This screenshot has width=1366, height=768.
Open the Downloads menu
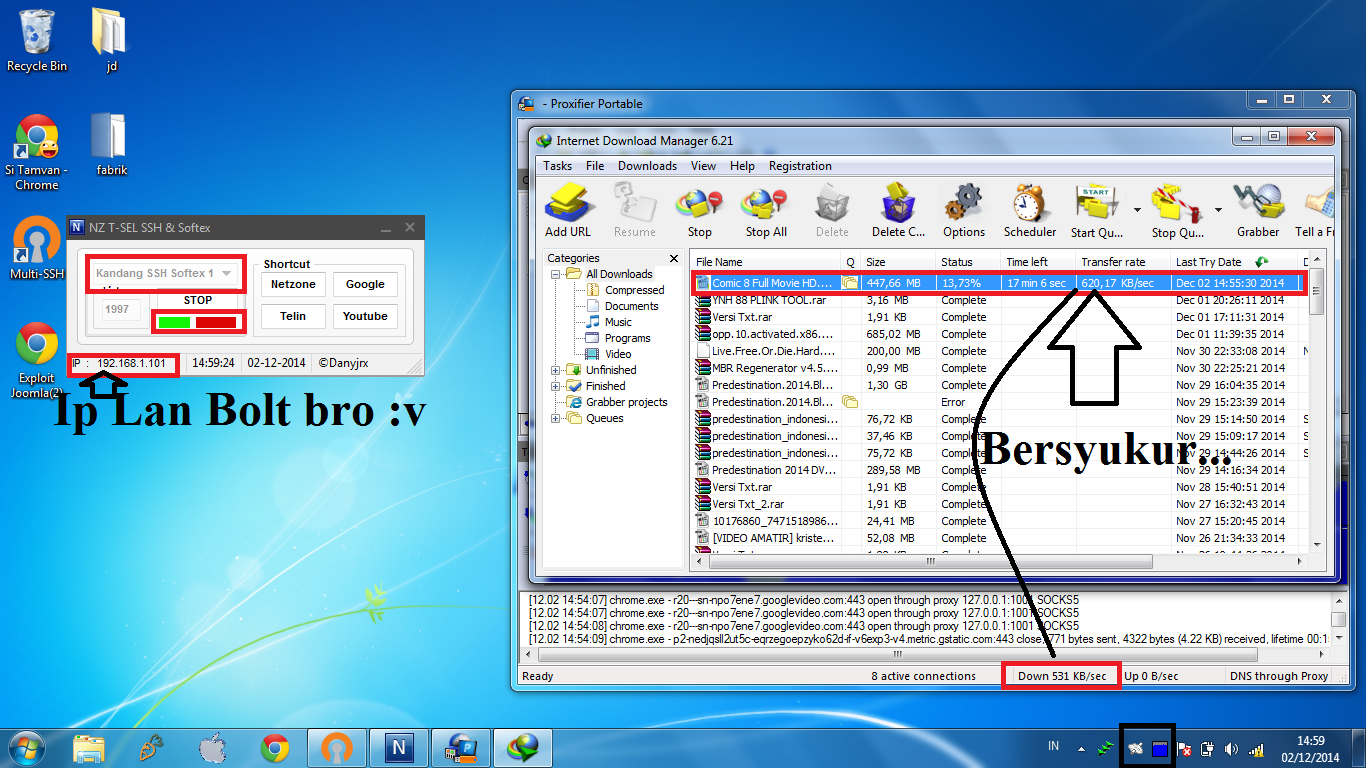(x=647, y=166)
